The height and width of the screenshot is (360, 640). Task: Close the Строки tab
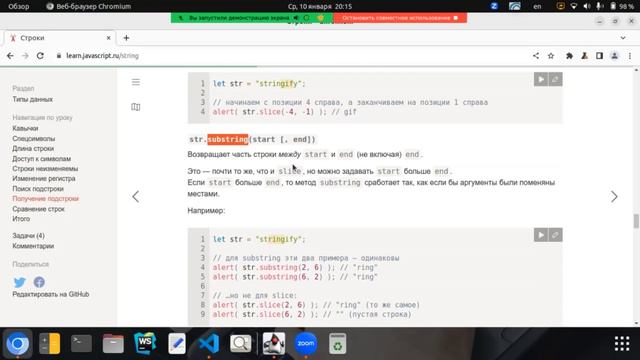pyautogui.click(x=109, y=38)
